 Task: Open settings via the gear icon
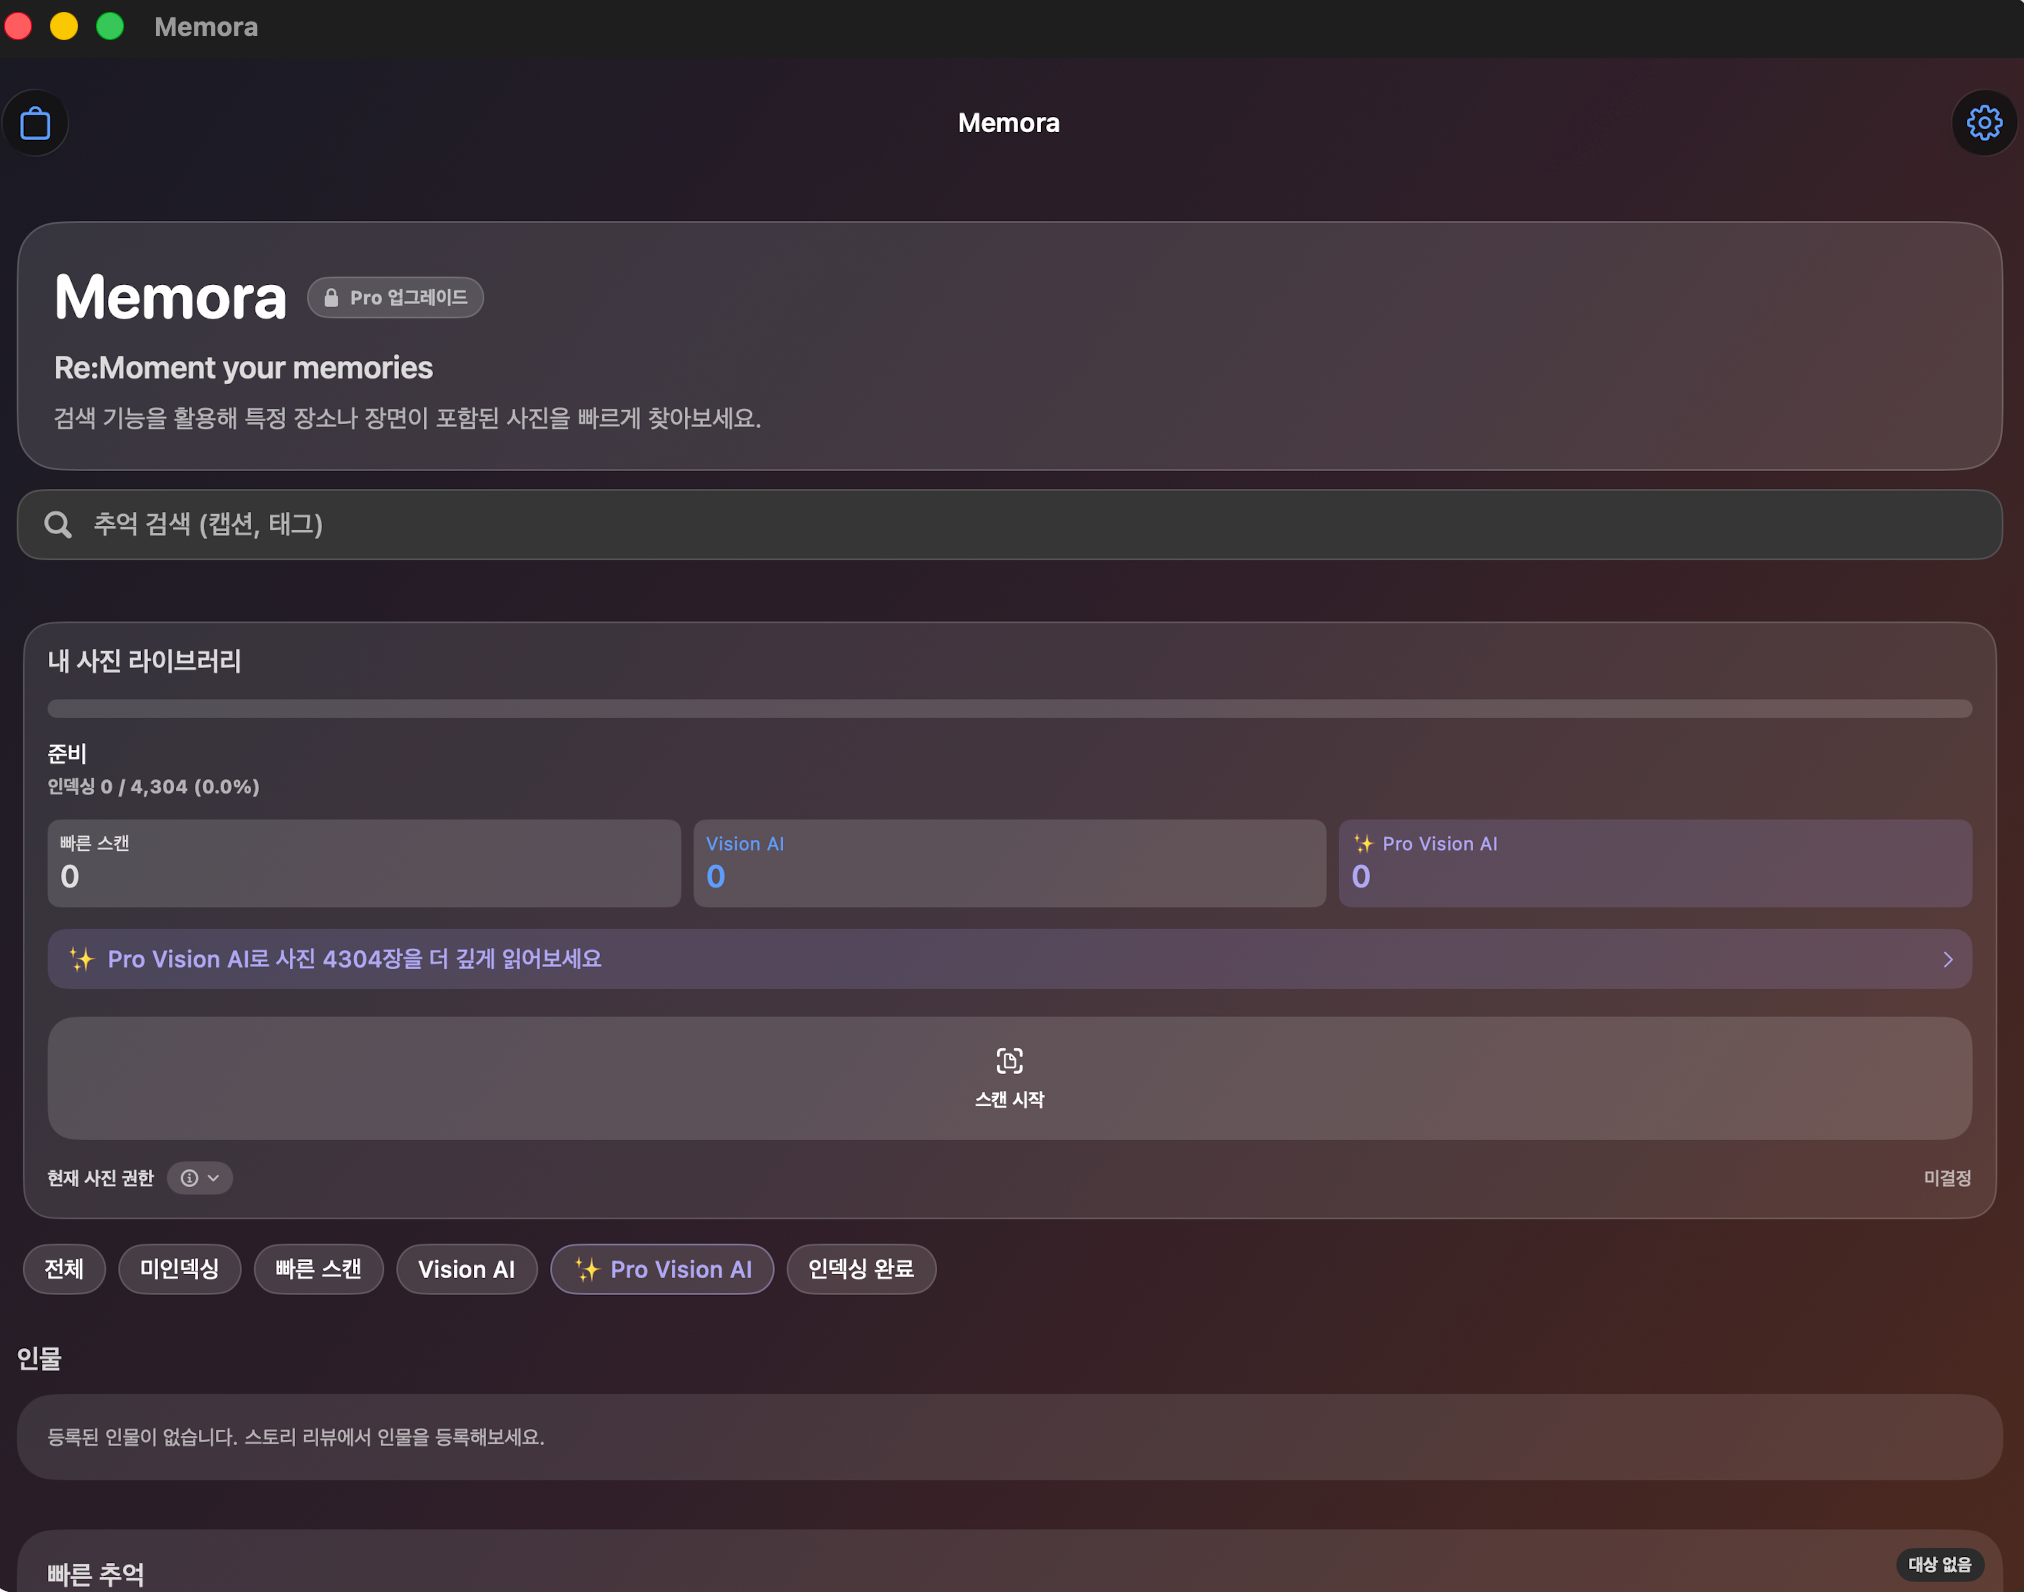(1985, 123)
